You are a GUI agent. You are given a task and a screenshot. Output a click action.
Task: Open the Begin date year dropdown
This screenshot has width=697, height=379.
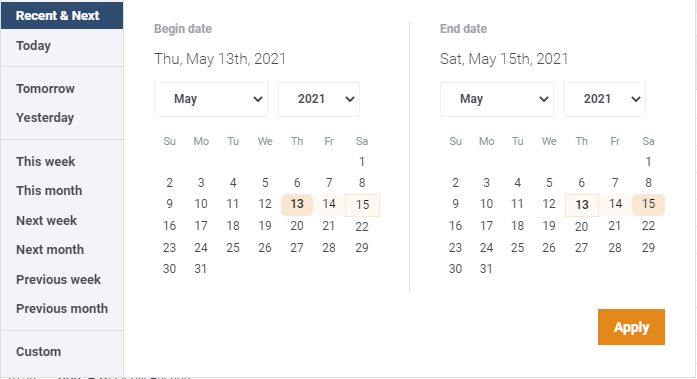319,99
